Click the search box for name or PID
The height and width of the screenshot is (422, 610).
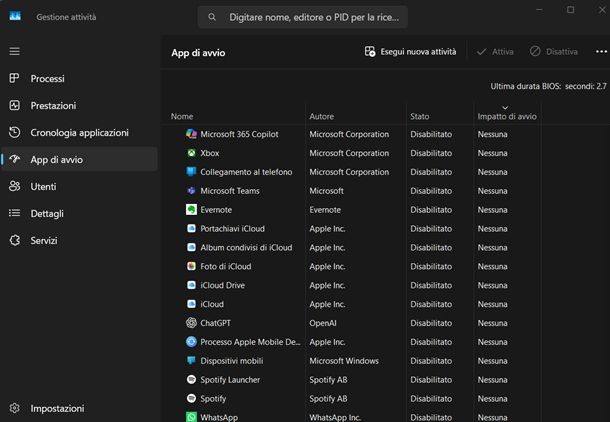(x=303, y=17)
